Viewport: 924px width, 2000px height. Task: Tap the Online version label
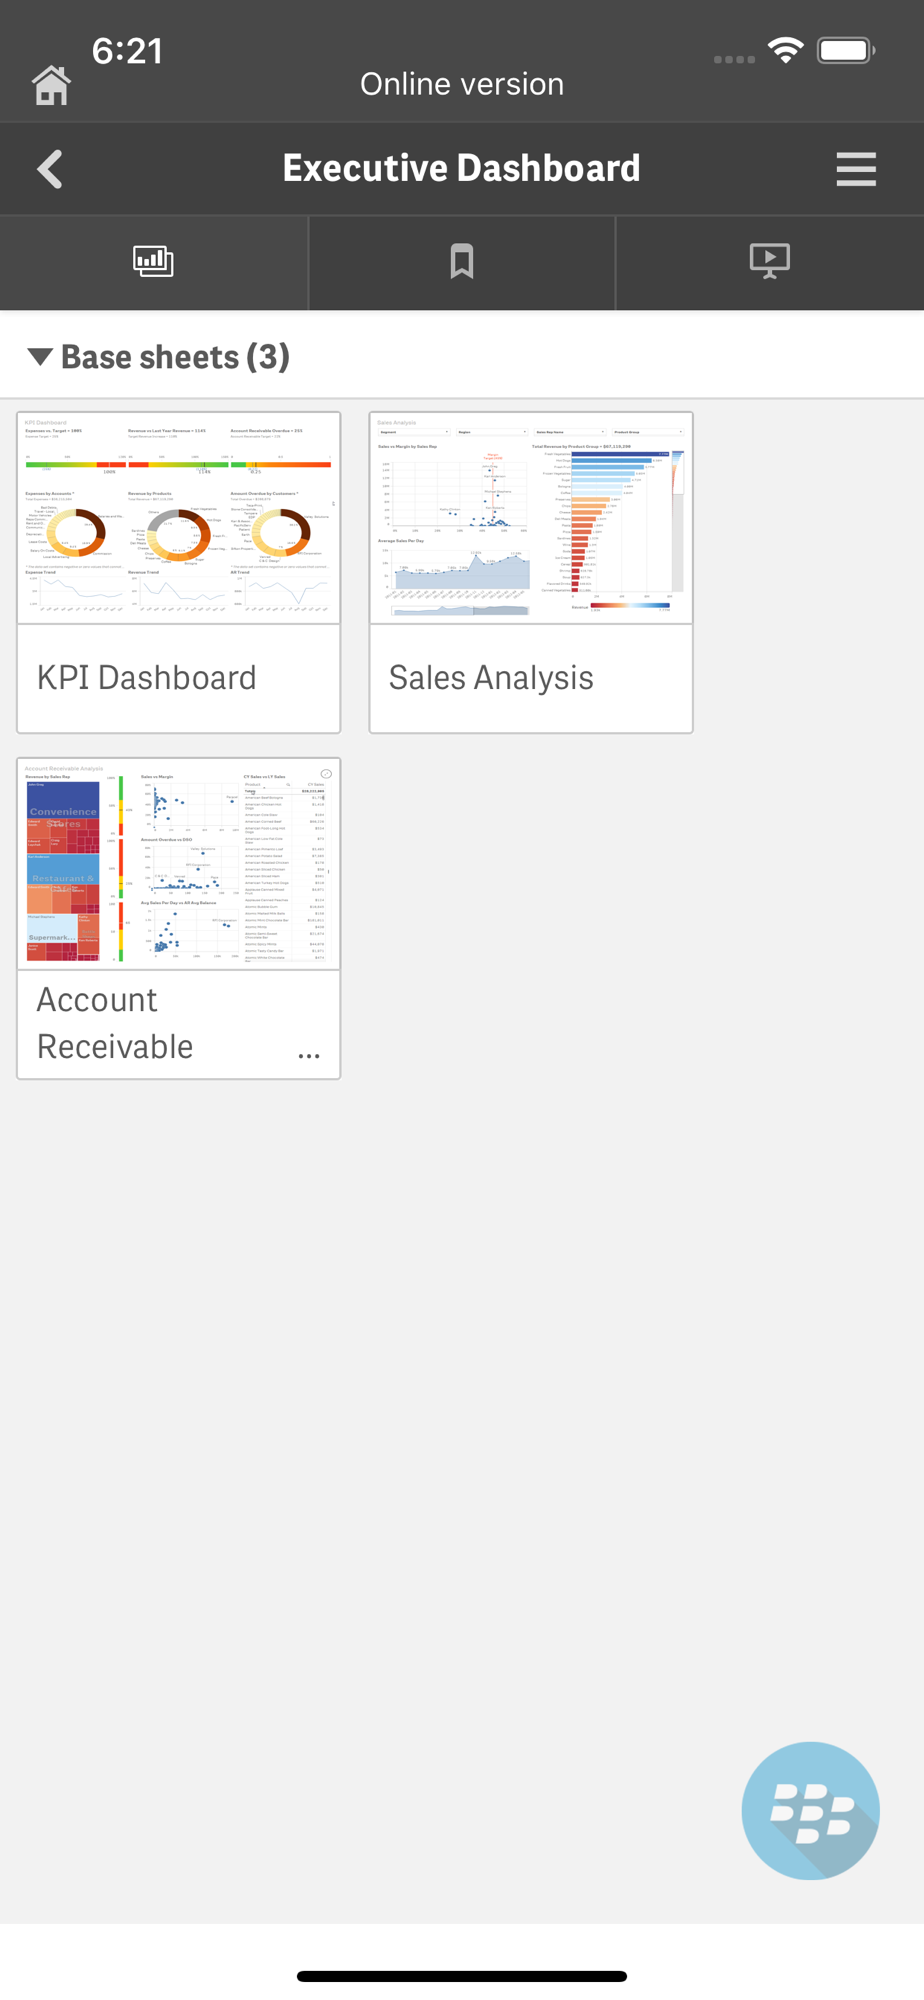point(462,84)
